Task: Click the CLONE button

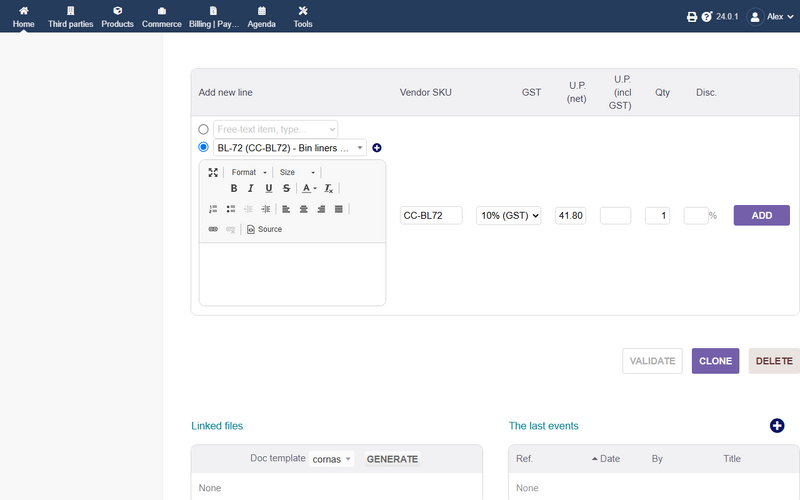Action: click(715, 361)
